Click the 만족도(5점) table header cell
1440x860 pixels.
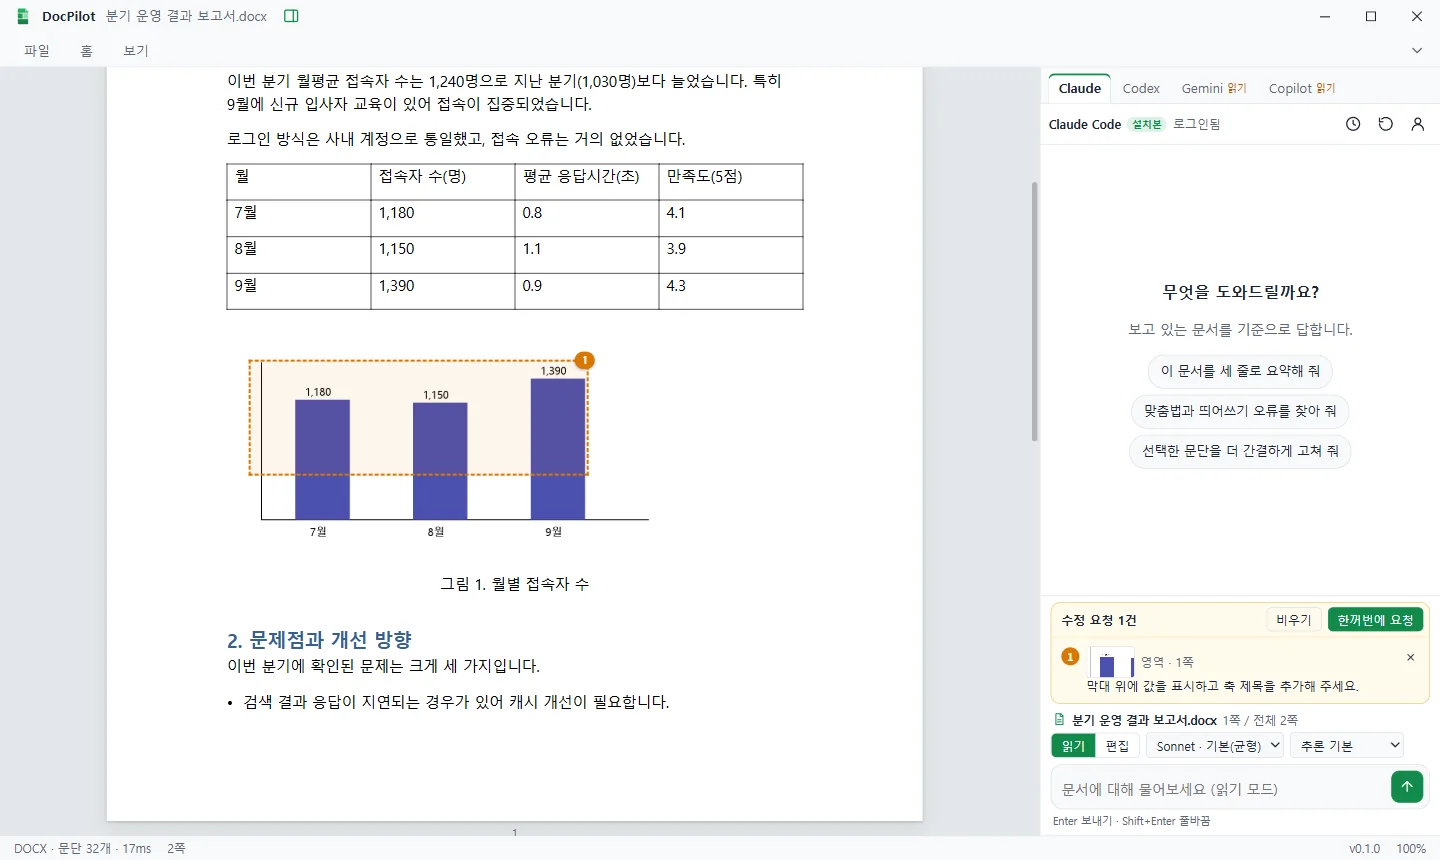tap(731, 182)
